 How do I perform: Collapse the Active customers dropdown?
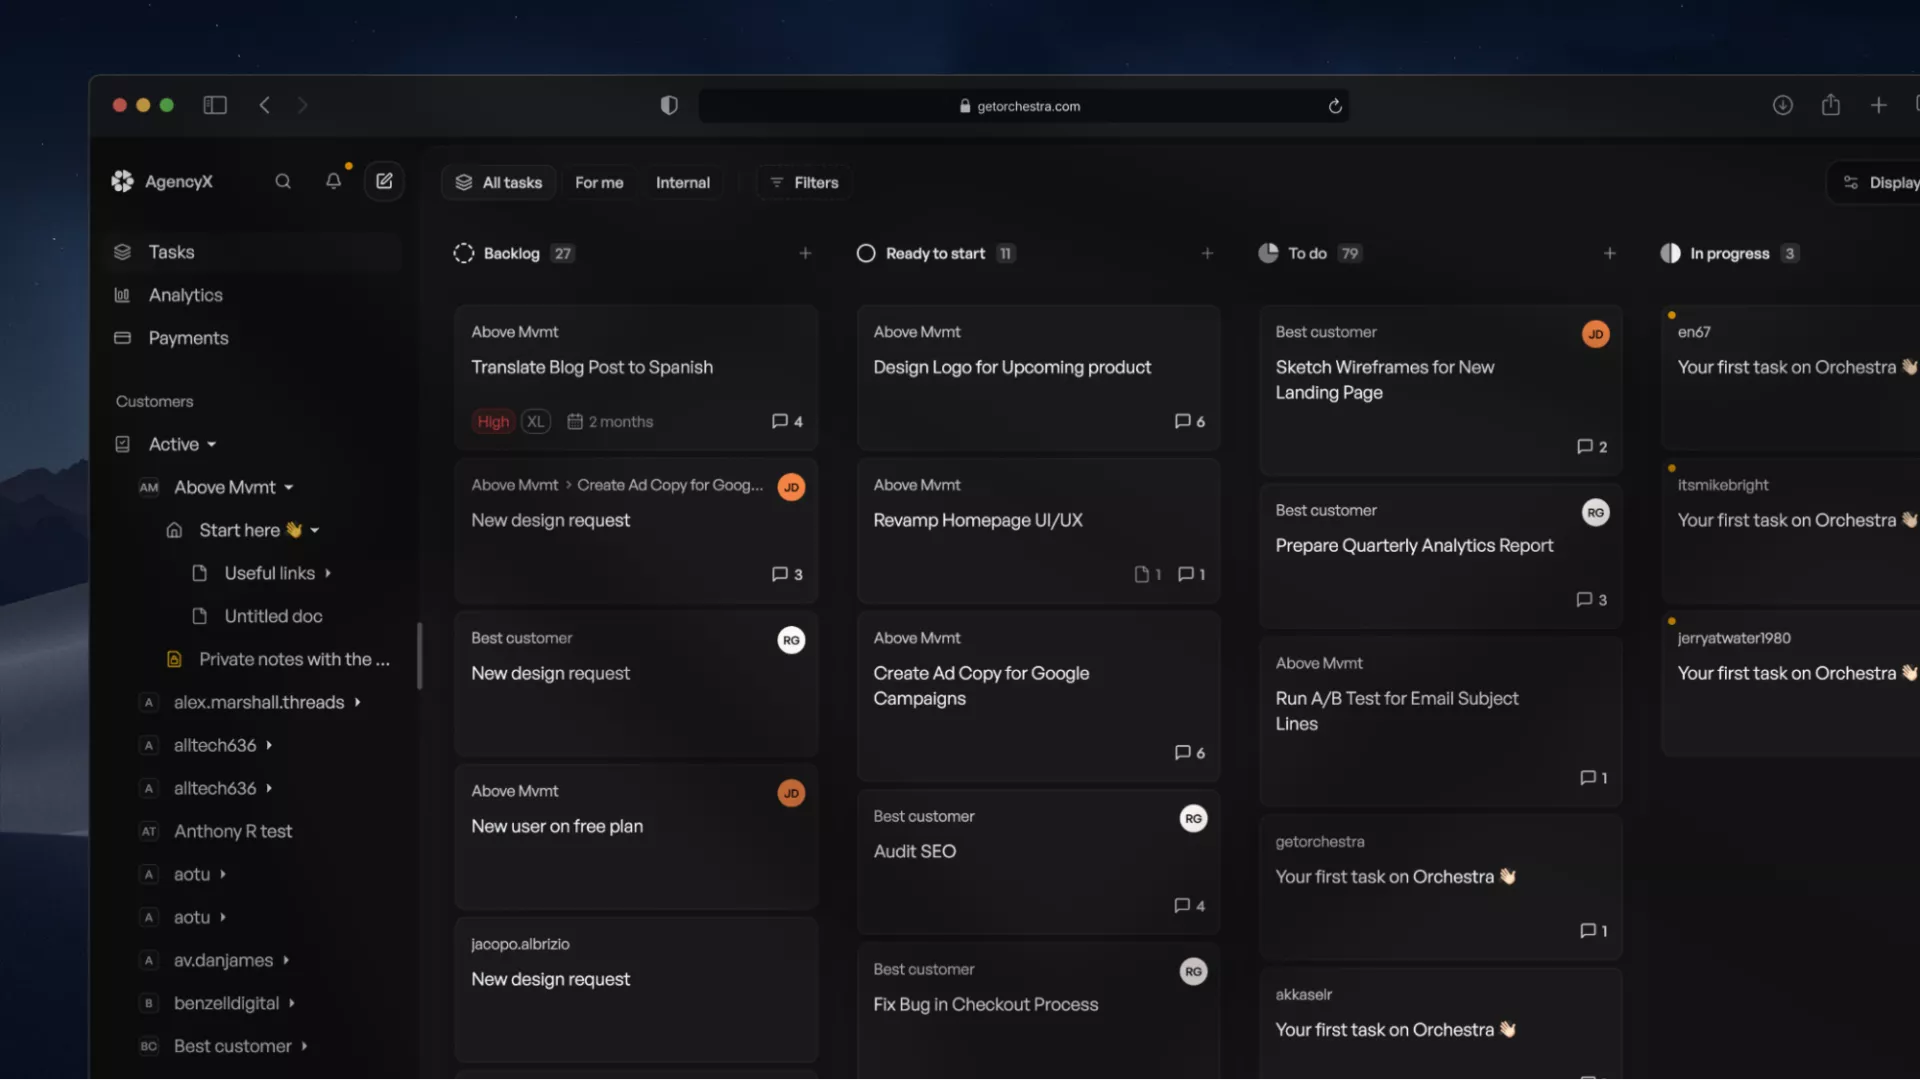click(x=212, y=444)
